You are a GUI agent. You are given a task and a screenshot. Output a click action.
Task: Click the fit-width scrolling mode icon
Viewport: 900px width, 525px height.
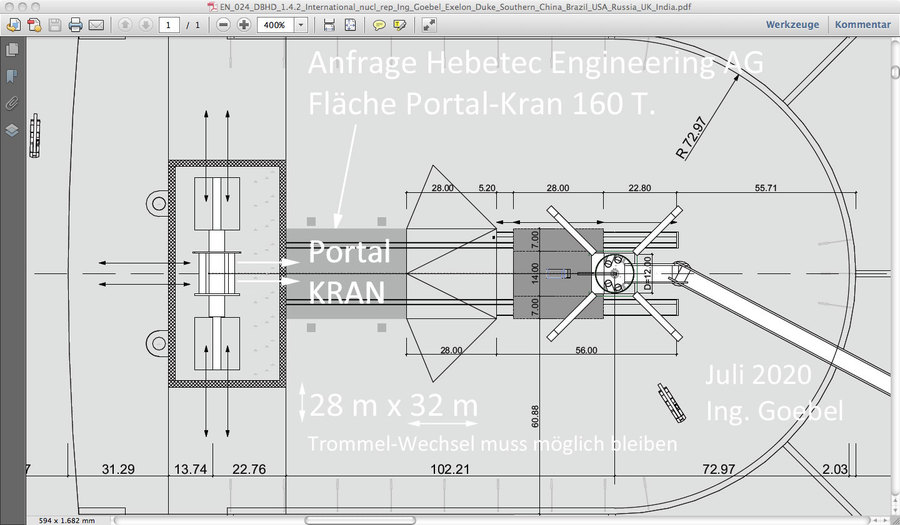click(329, 25)
